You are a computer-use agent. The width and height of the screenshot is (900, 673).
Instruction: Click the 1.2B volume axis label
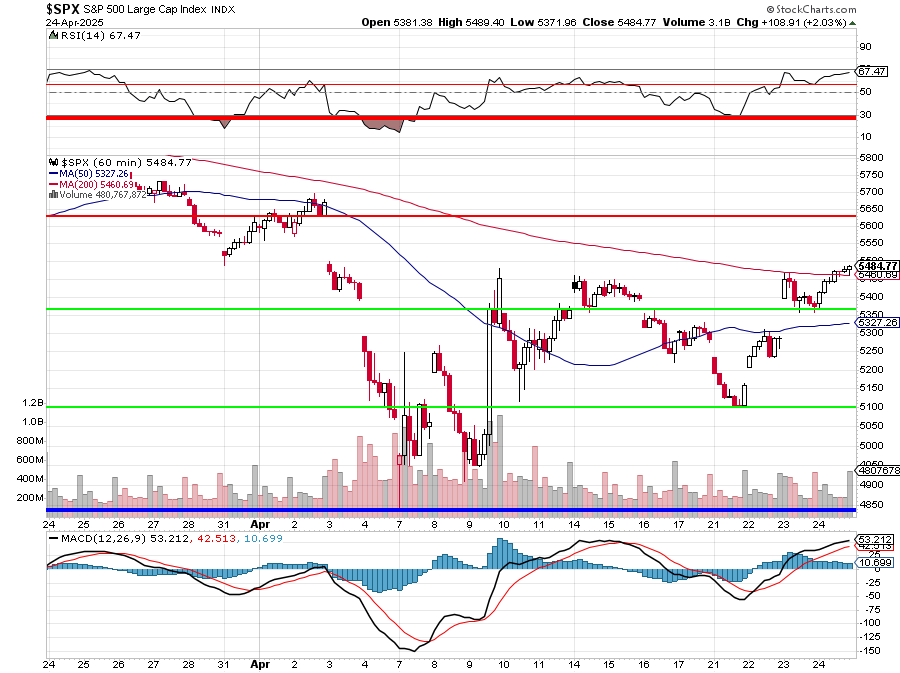33,403
